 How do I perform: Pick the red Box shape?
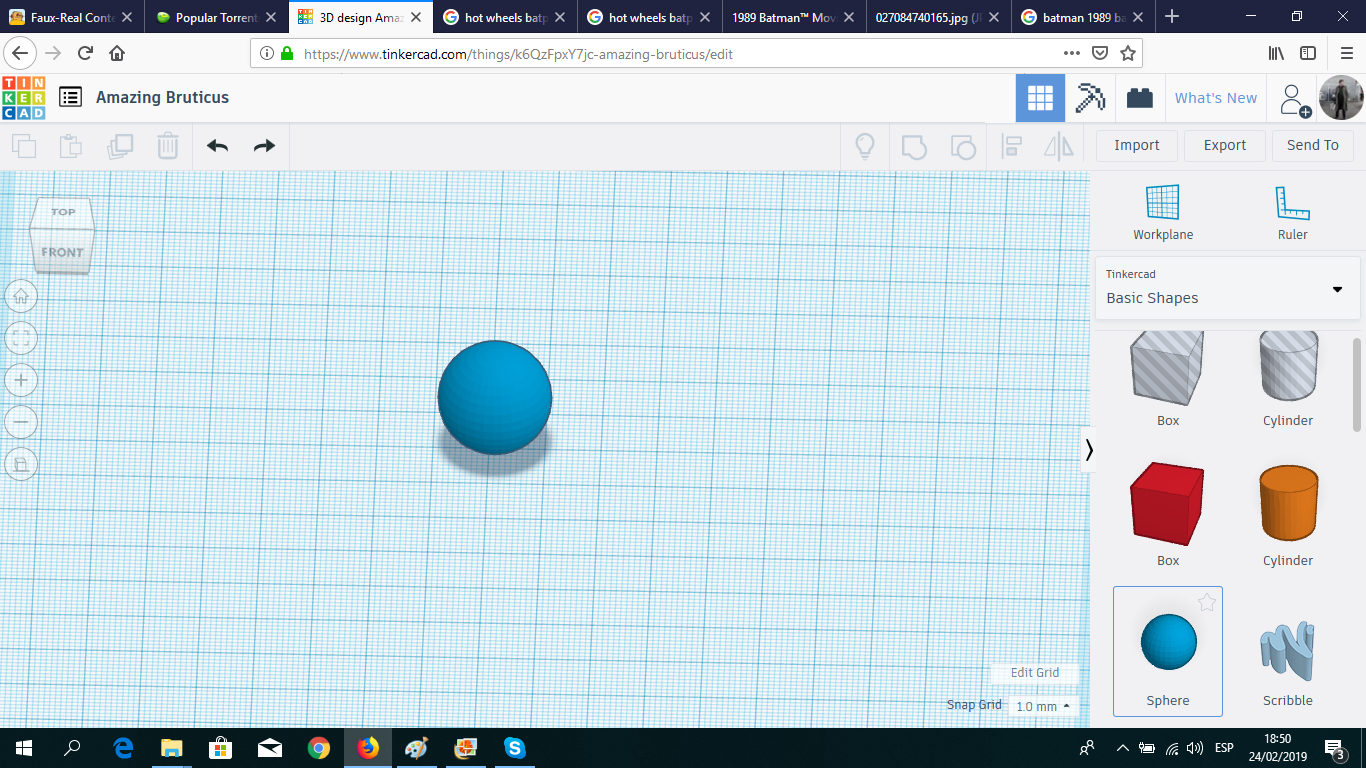tap(1167, 504)
